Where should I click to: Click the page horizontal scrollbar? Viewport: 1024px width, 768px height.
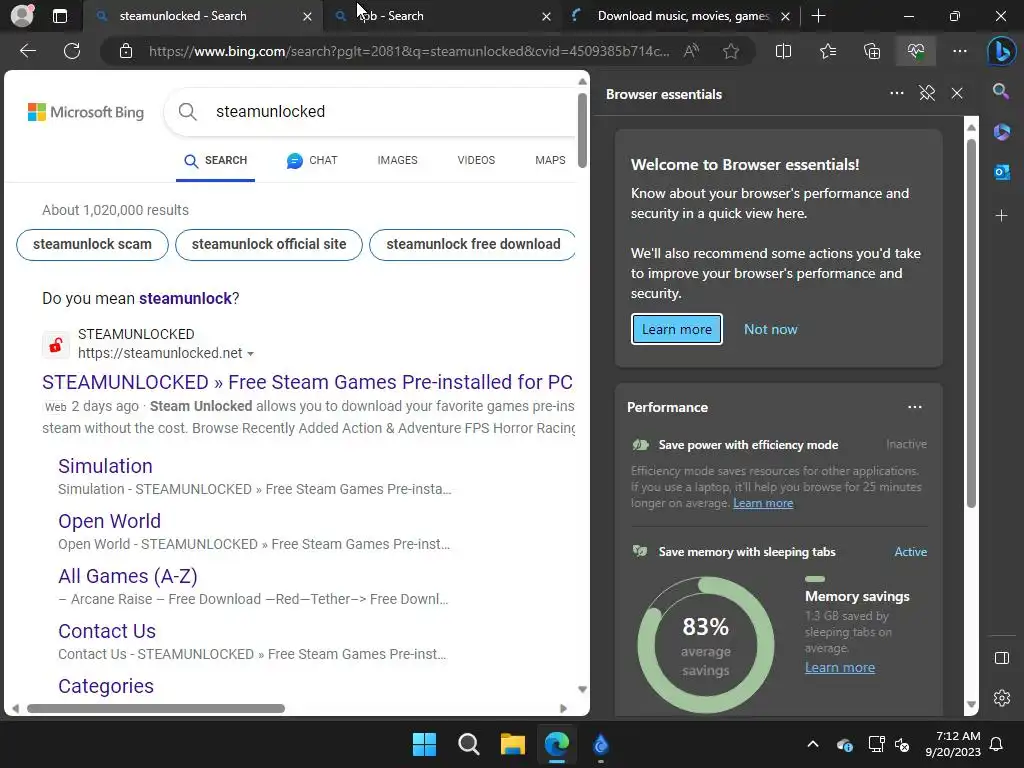point(156,709)
